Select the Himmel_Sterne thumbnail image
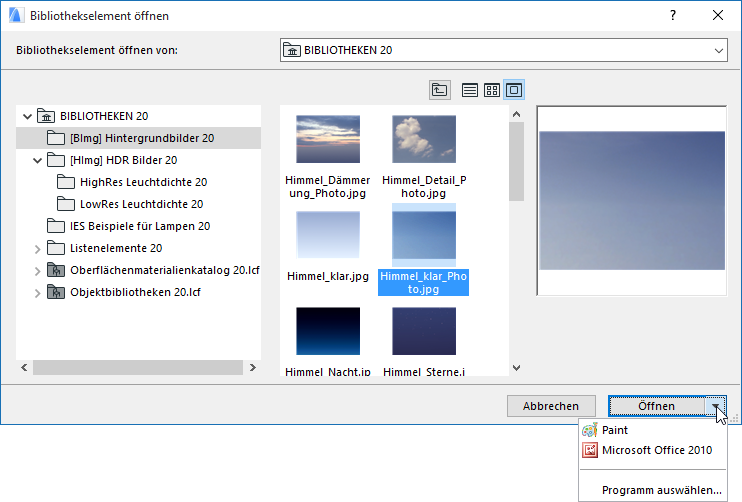 coord(424,331)
